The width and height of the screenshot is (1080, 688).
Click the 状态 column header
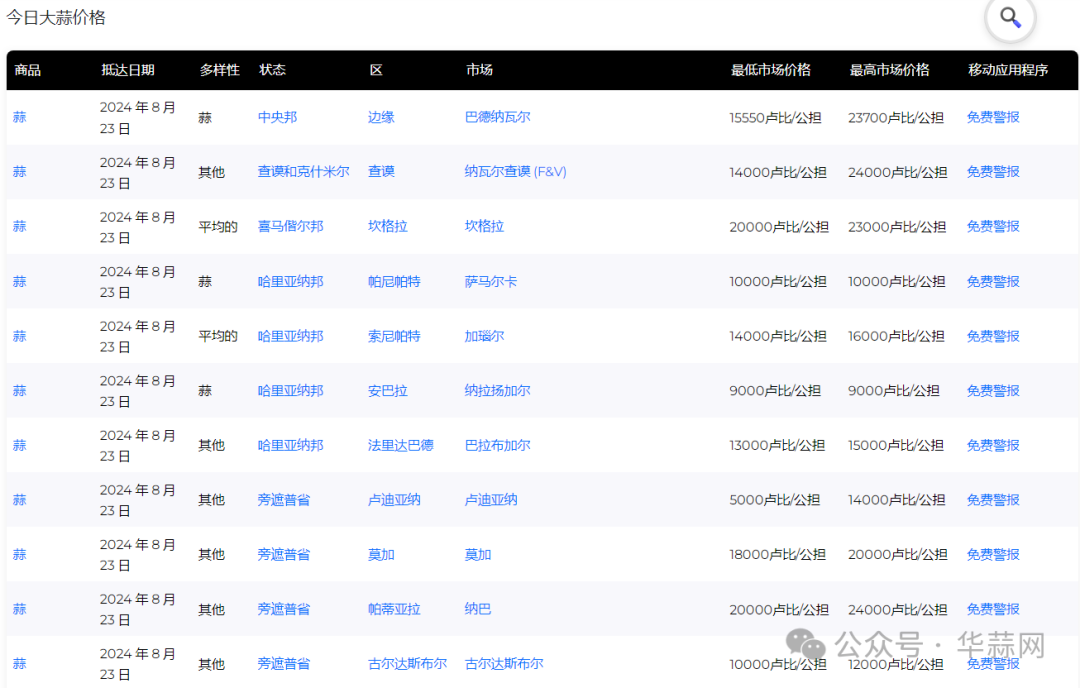coord(272,70)
